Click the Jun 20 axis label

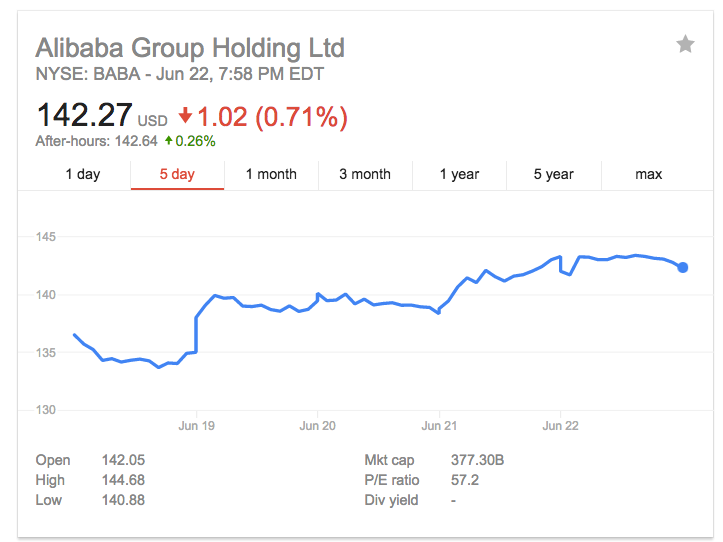point(317,425)
